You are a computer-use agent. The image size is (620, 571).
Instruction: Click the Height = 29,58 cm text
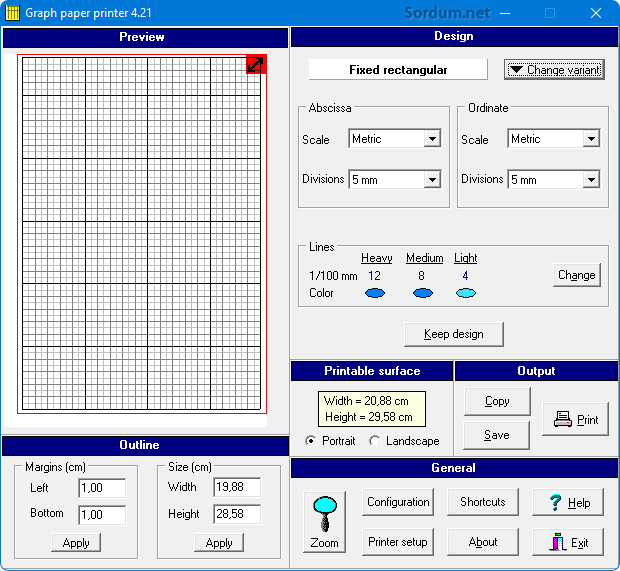369,417
